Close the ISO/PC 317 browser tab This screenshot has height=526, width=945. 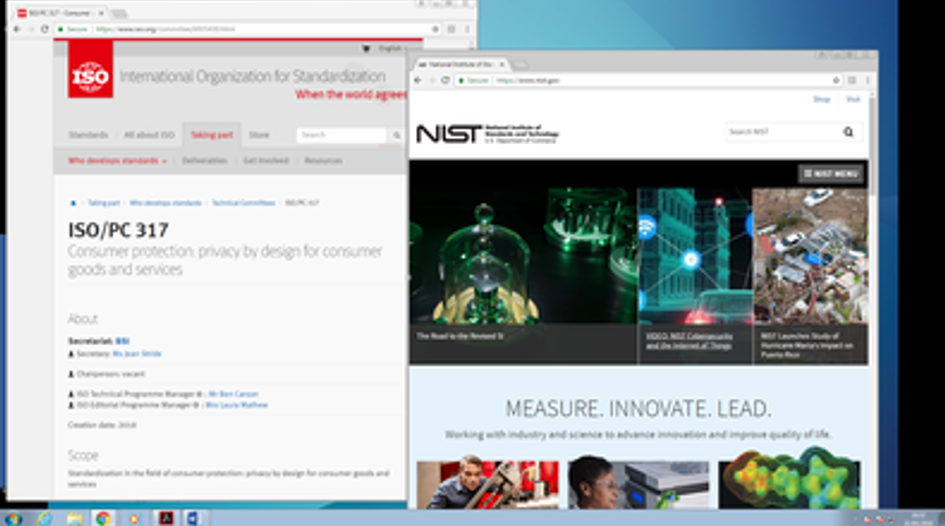tap(101, 13)
